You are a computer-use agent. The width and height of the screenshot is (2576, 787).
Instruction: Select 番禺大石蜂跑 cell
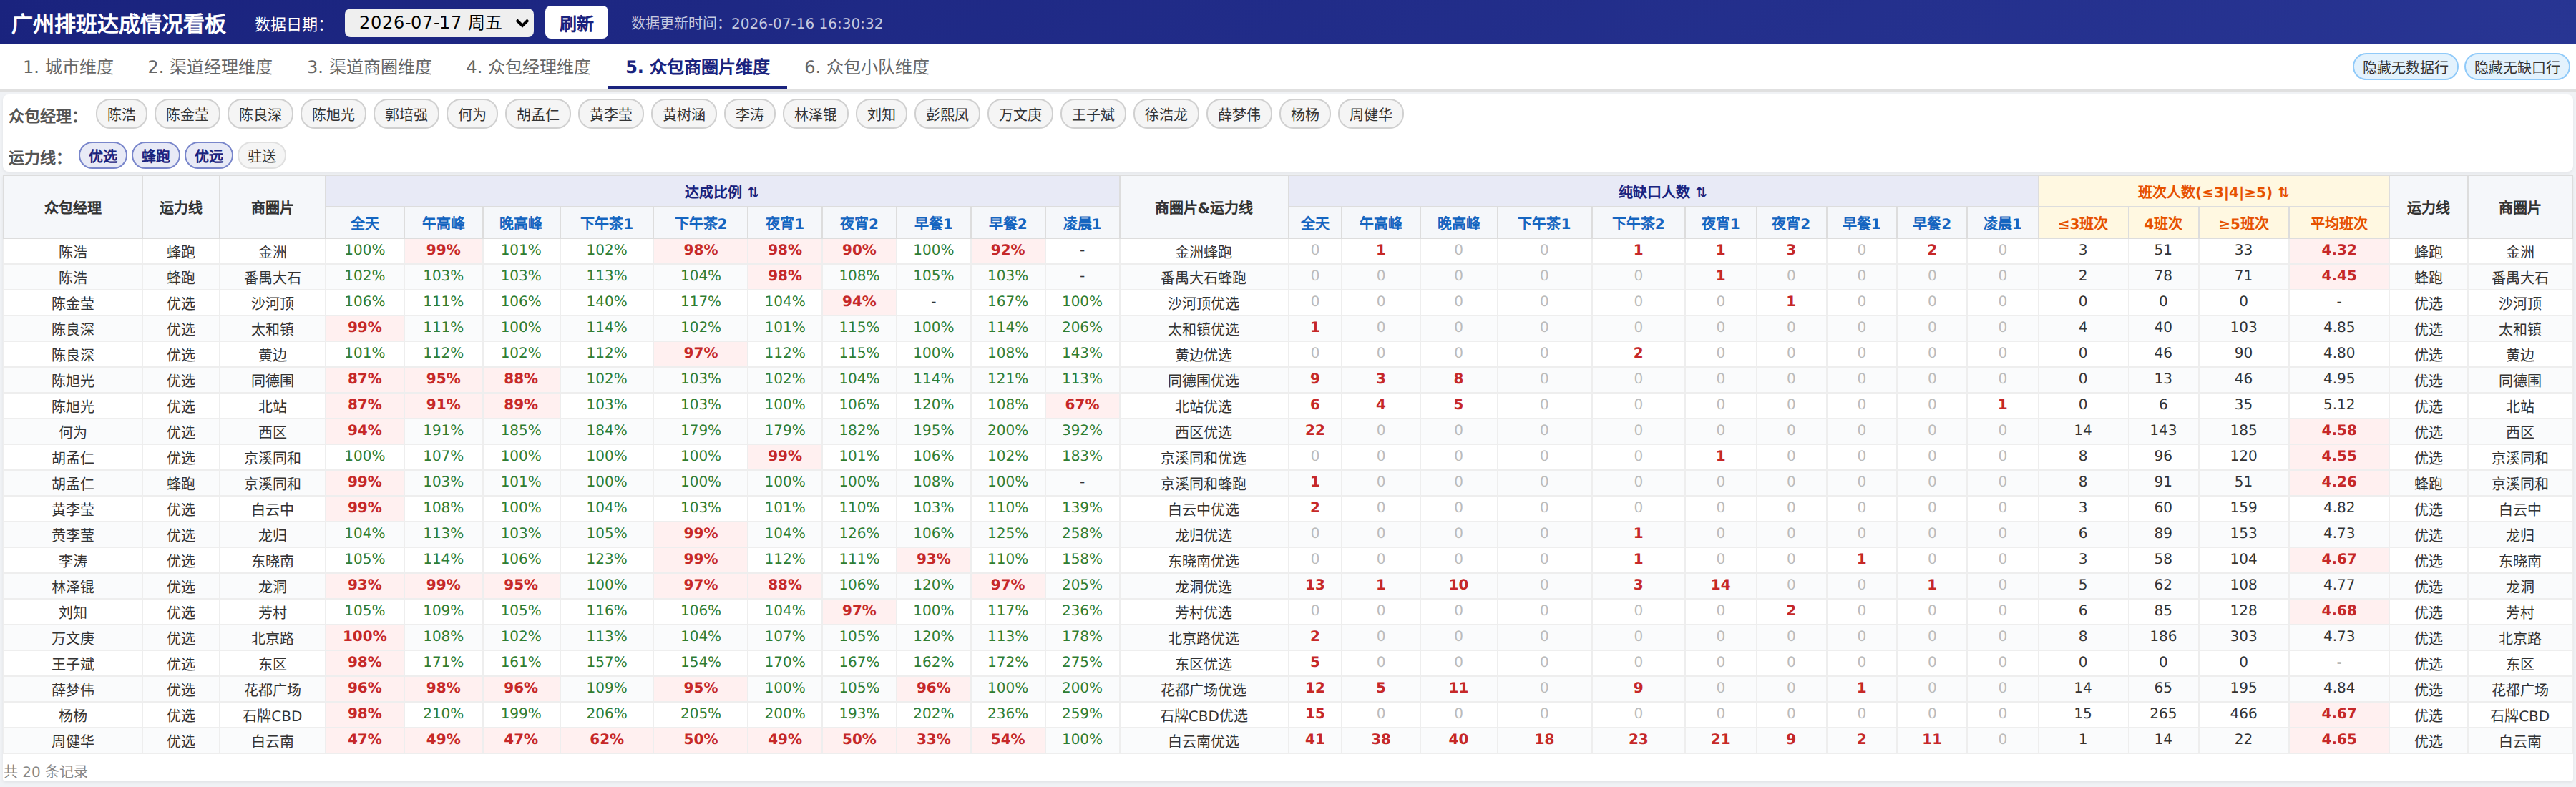1204,278
